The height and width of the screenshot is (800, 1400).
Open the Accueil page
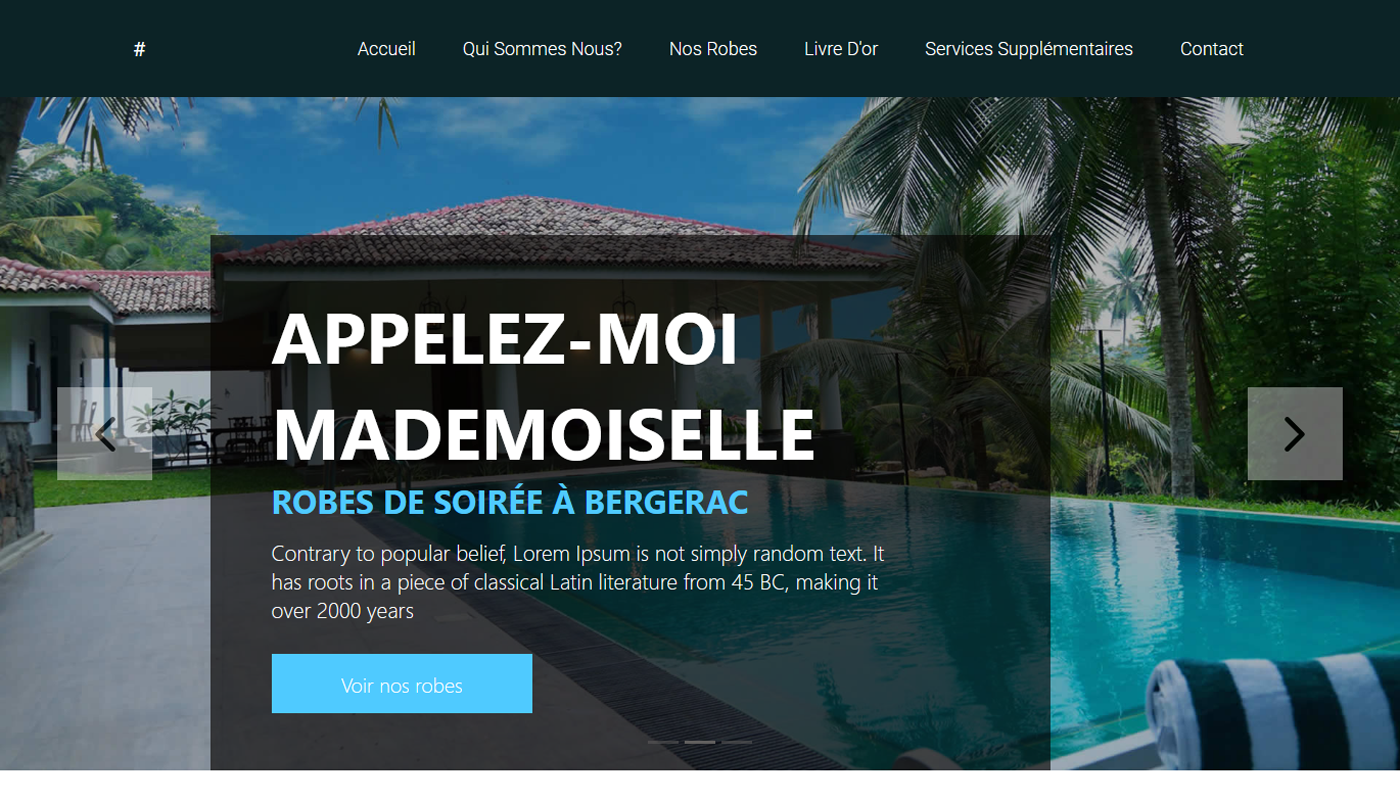click(387, 49)
